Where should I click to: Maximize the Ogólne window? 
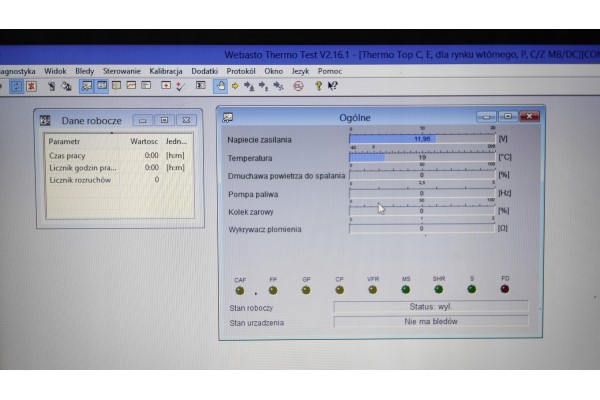(508, 116)
